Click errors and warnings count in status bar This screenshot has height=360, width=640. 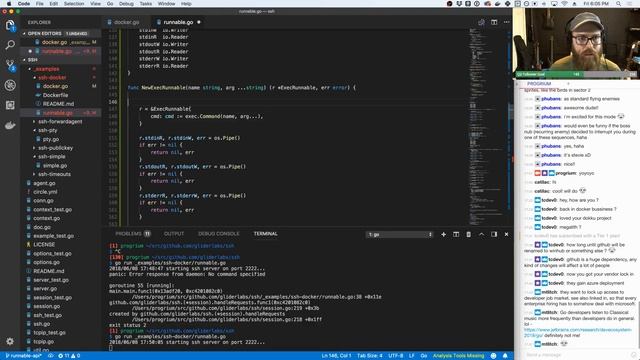(x=69, y=356)
